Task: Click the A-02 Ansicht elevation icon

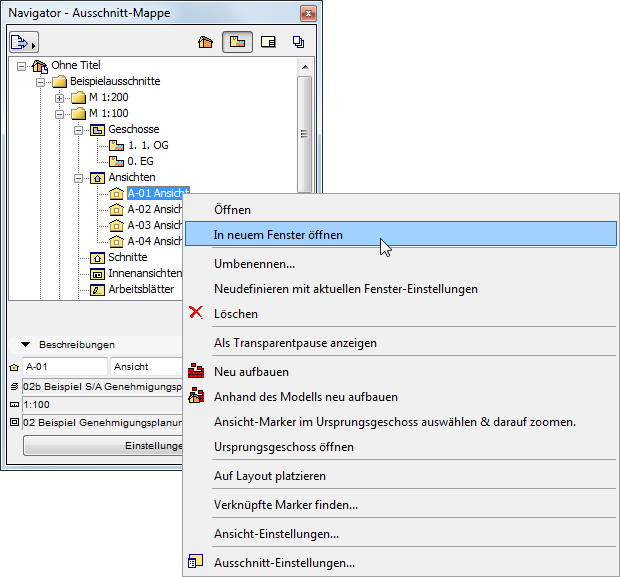Action: [x=116, y=209]
